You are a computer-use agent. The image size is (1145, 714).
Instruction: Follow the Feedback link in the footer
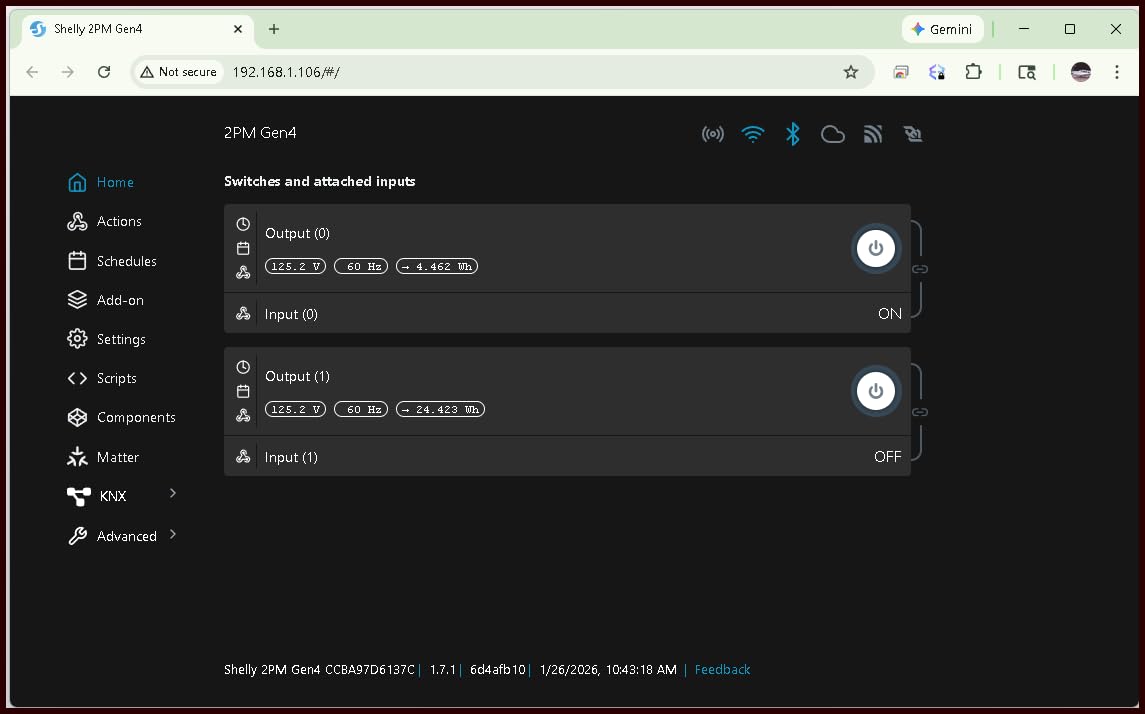(722, 669)
